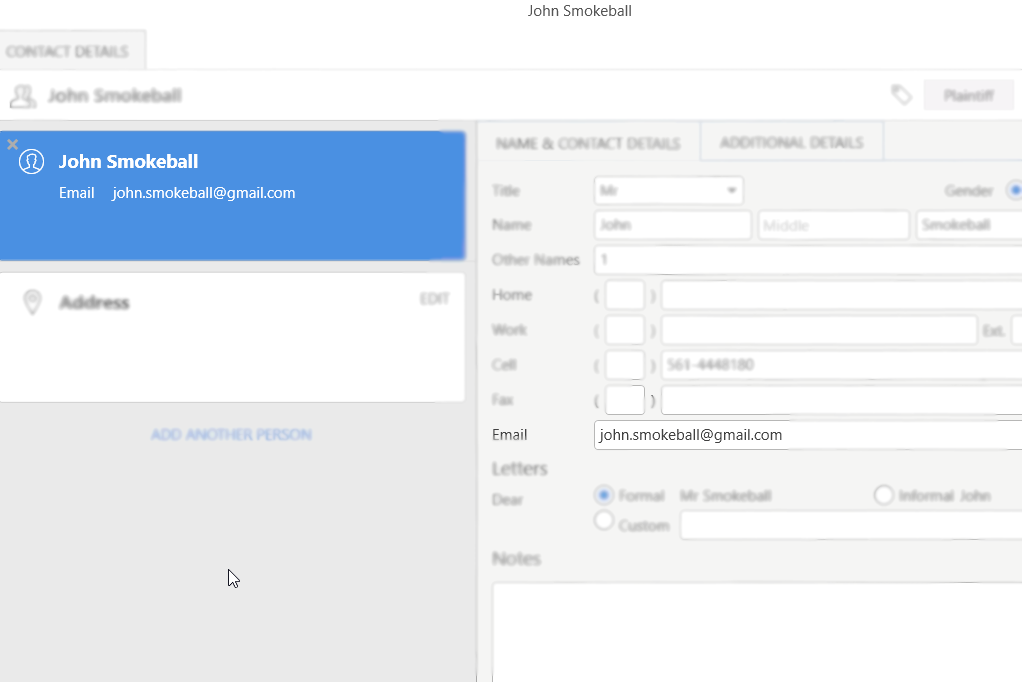Image resolution: width=1022 pixels, height=682 pixels.
Task: Switch to the Additional Details tab
Action: click(x=791, y=141)
